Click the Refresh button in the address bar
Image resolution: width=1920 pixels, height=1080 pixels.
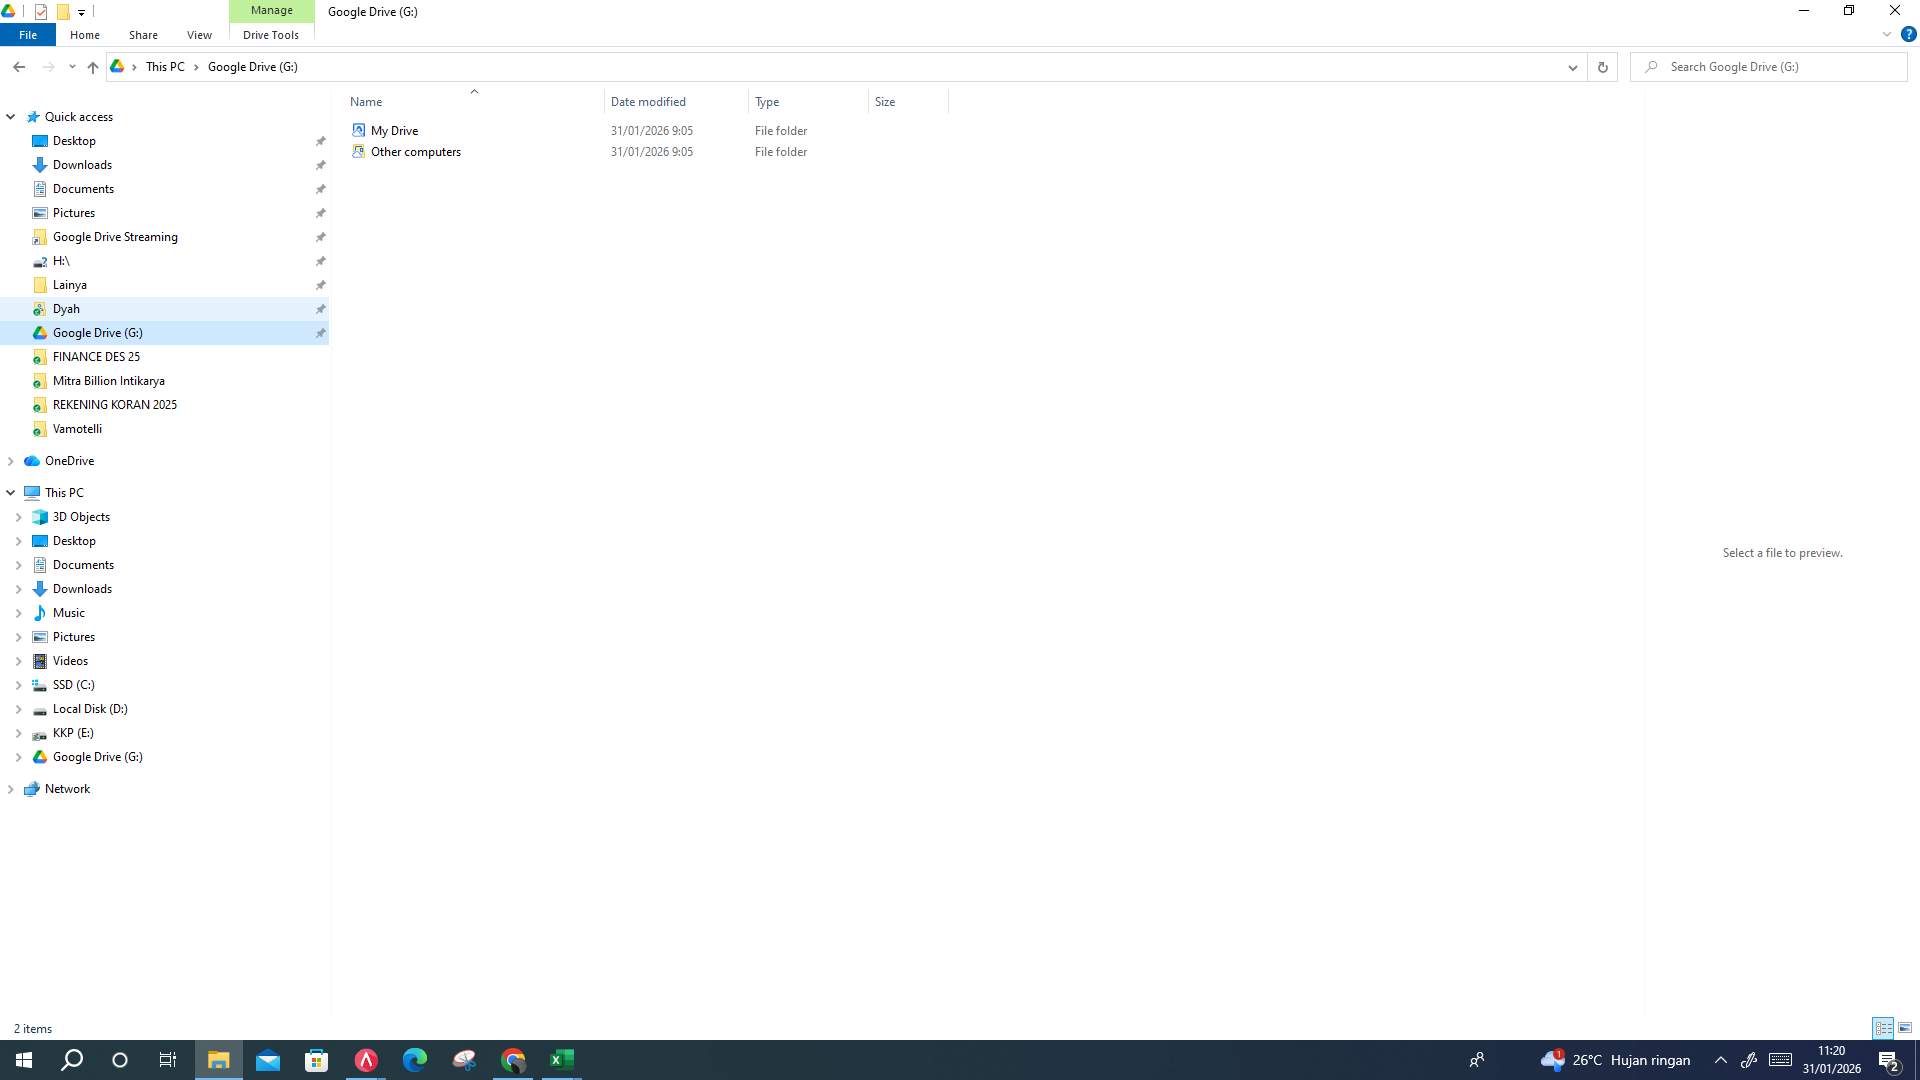1601,67
